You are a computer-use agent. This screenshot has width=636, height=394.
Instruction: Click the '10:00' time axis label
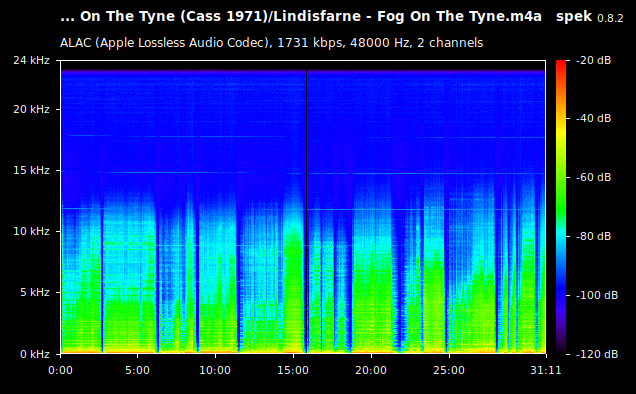tap(215, 370)
